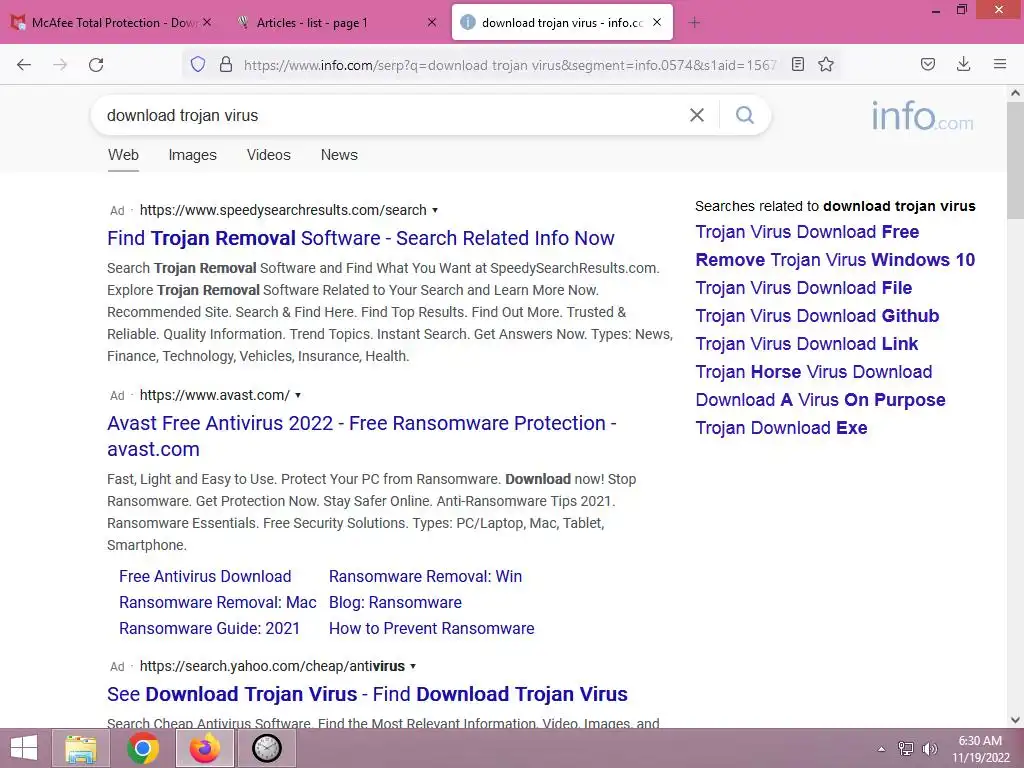Open the Firefox hamburger application menu
The image size is (1024, 768).
[x=999, y=64]
